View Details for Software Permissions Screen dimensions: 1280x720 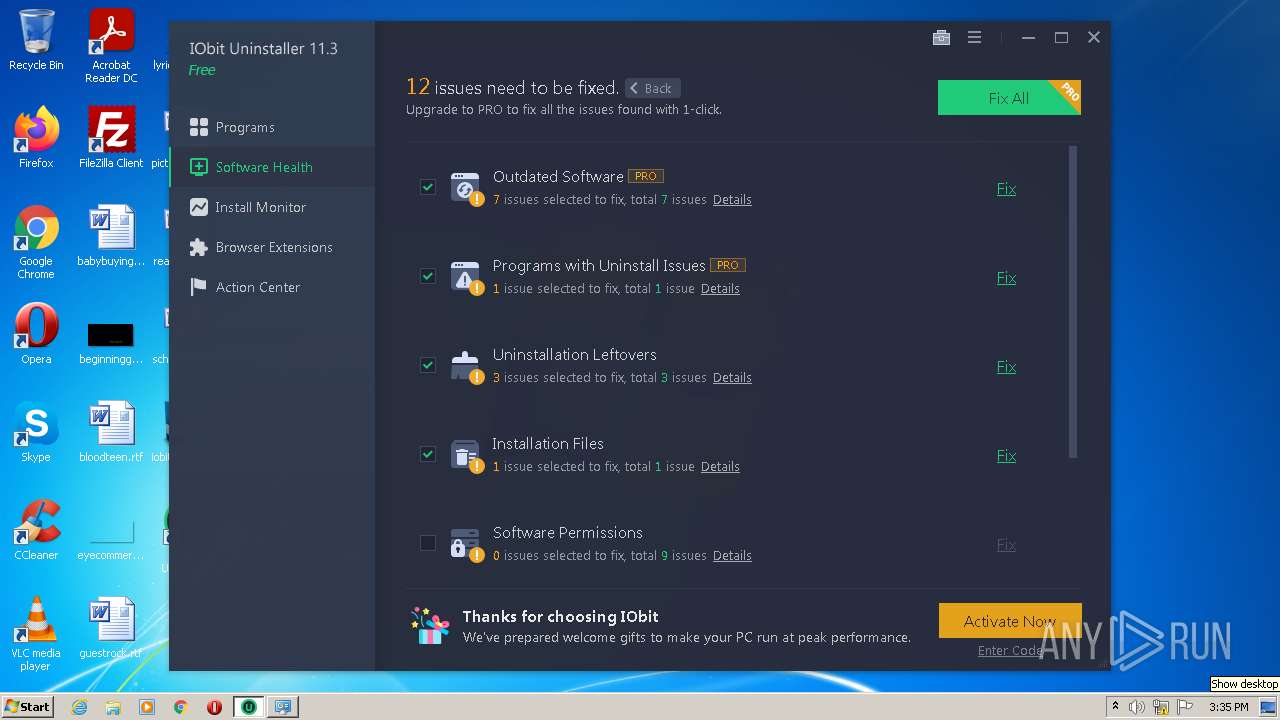coord(732,556)
